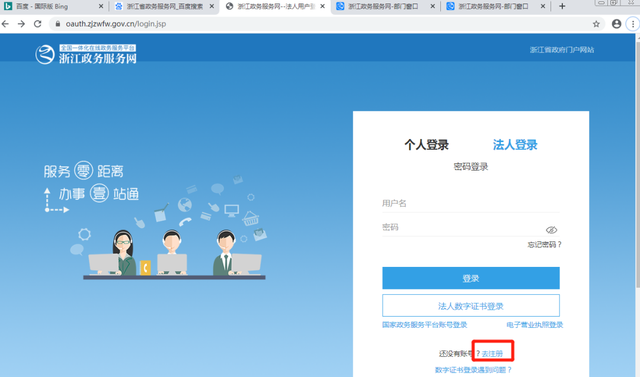Toggle password visibility eye icon
Viewport: 640px width, 377px height.
tap(551, 230)
